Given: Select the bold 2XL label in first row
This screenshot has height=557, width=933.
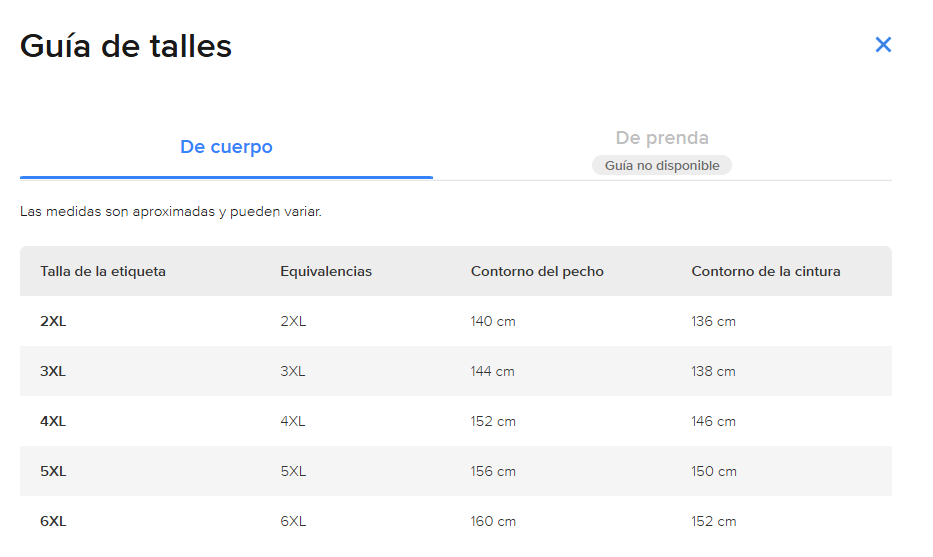Looking at the screenshot, I should coord(53,321).
